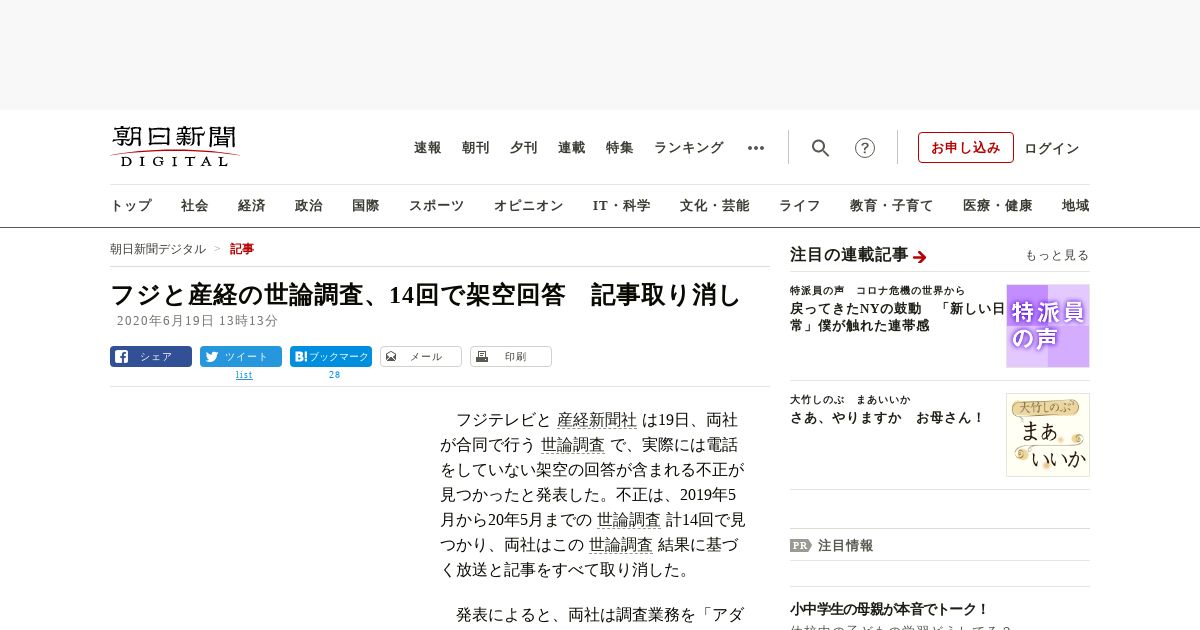Open the search magnifier icon
This screenshot has width=1200, height=630.
821,148
